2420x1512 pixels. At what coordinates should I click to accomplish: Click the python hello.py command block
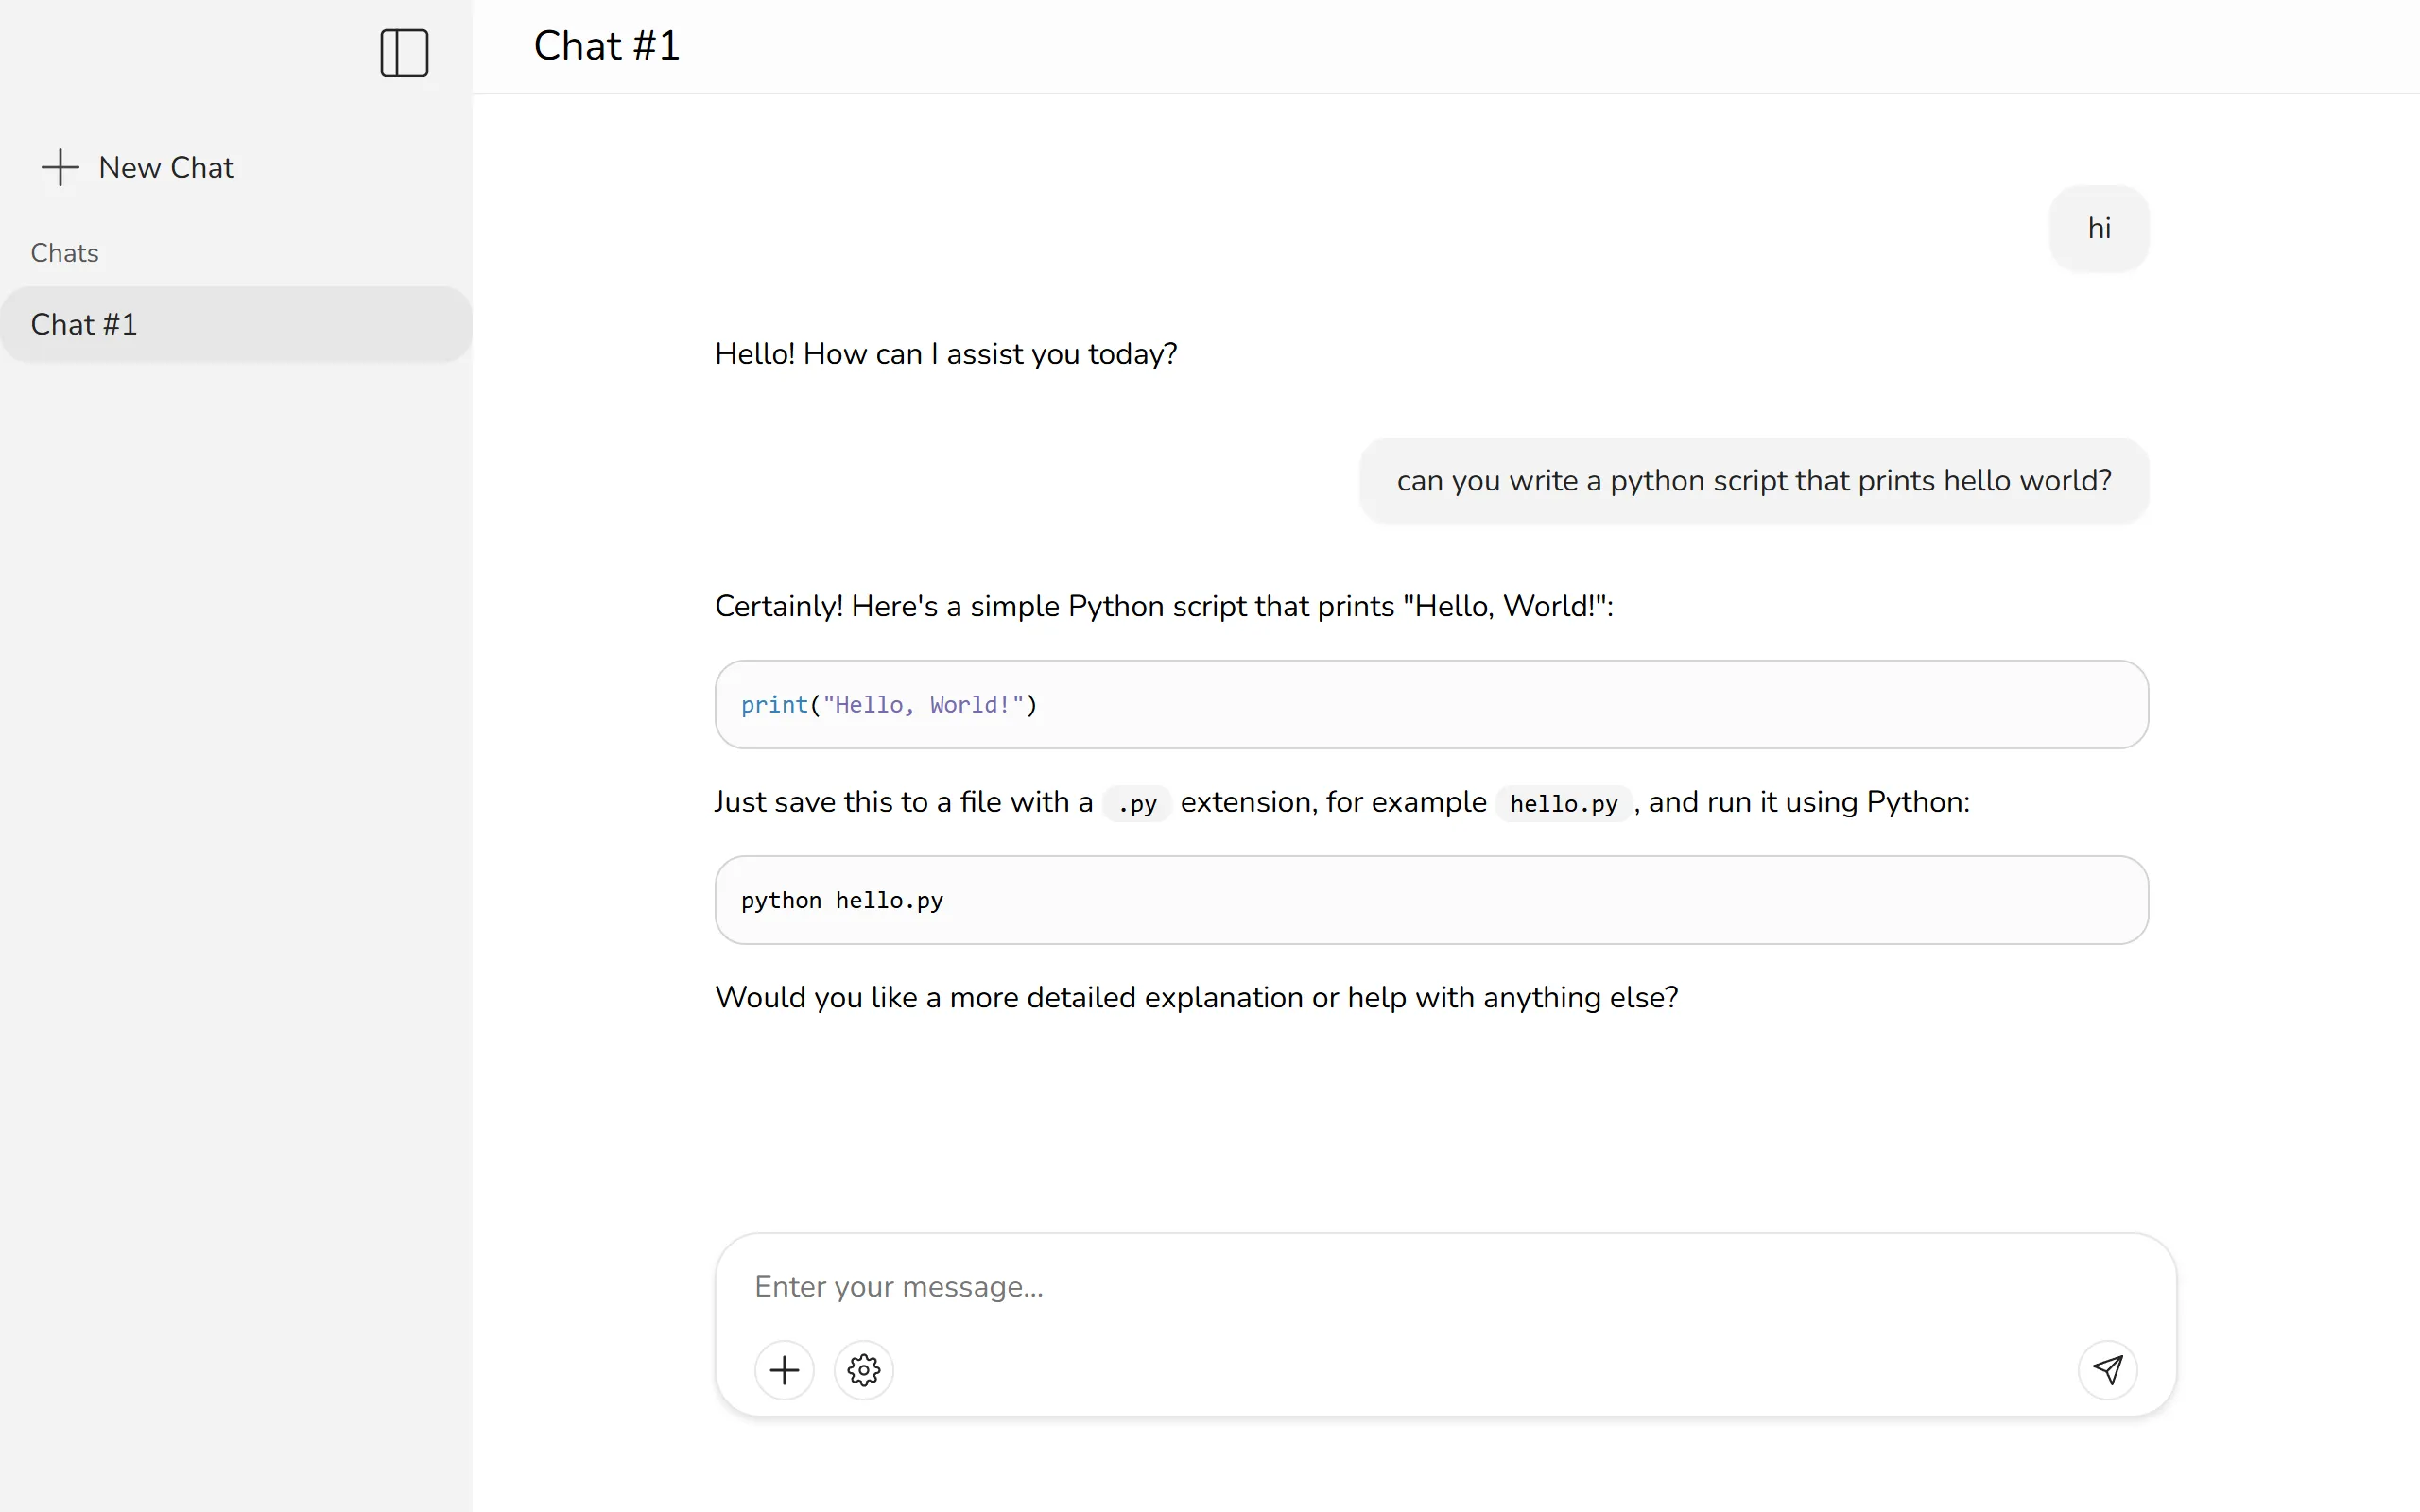click(x=1431, y=900)
